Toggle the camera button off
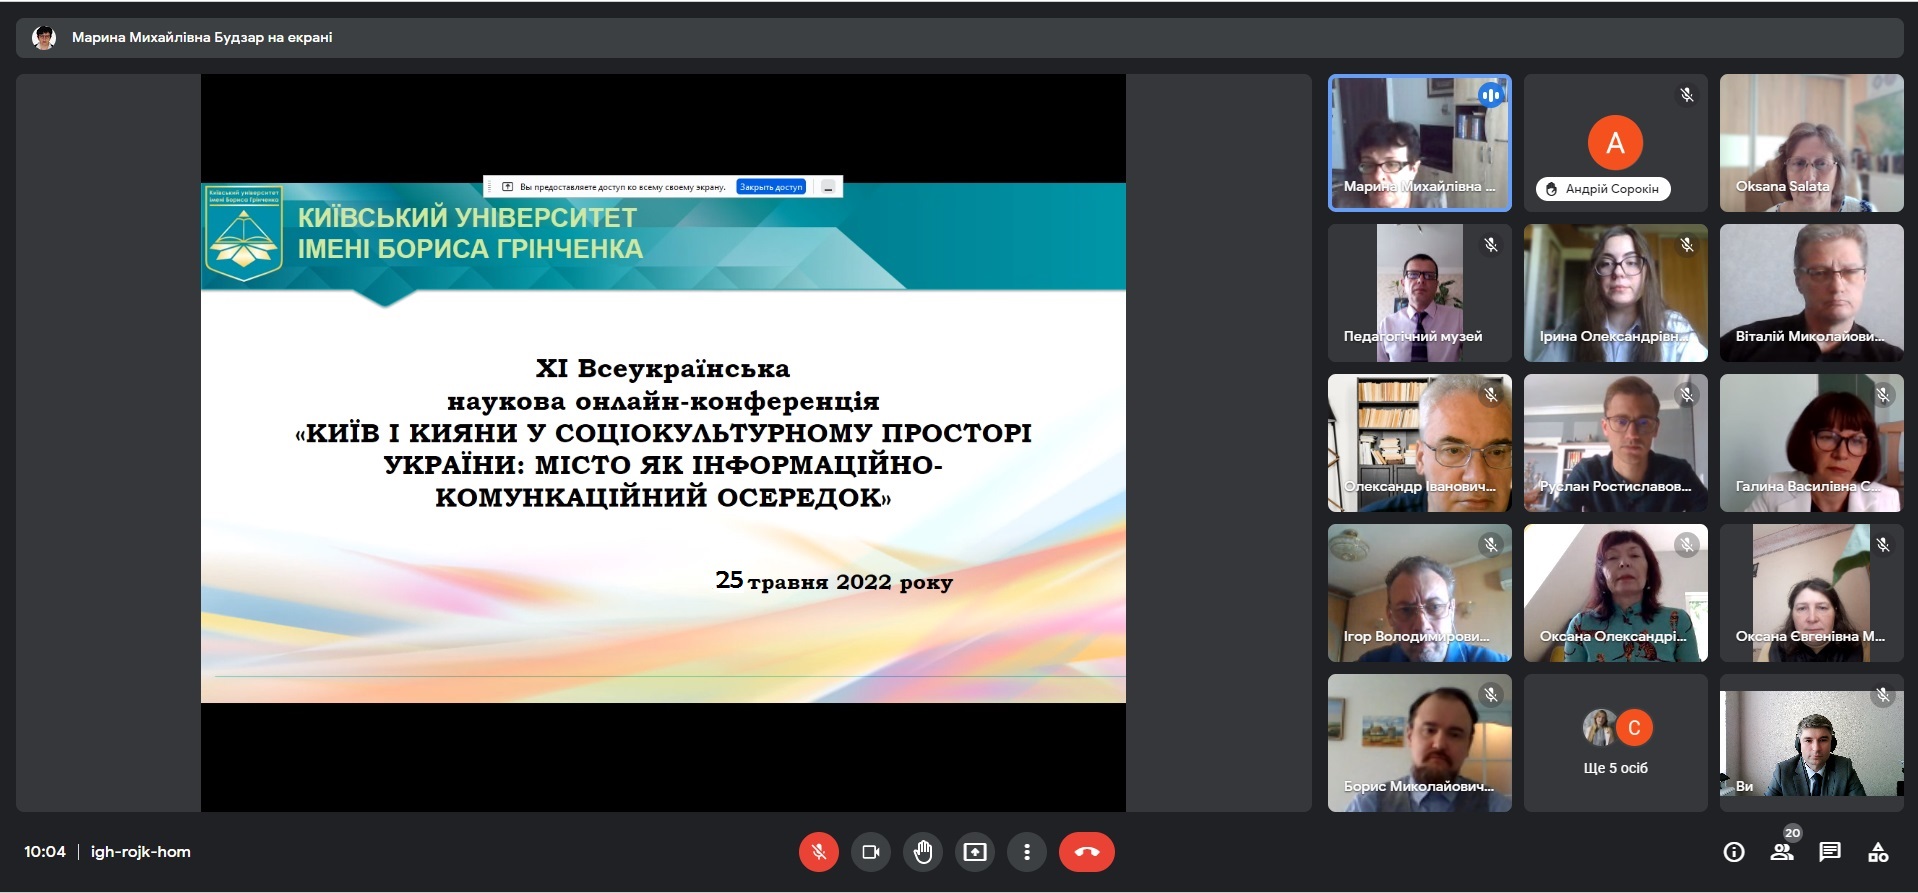This screenshot has height=893, width=1918. tap(870, 852)
